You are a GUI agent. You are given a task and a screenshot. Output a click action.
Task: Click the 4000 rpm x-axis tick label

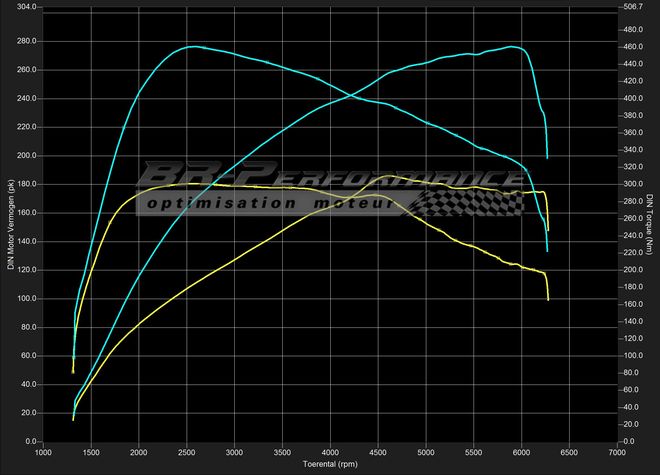330,452
